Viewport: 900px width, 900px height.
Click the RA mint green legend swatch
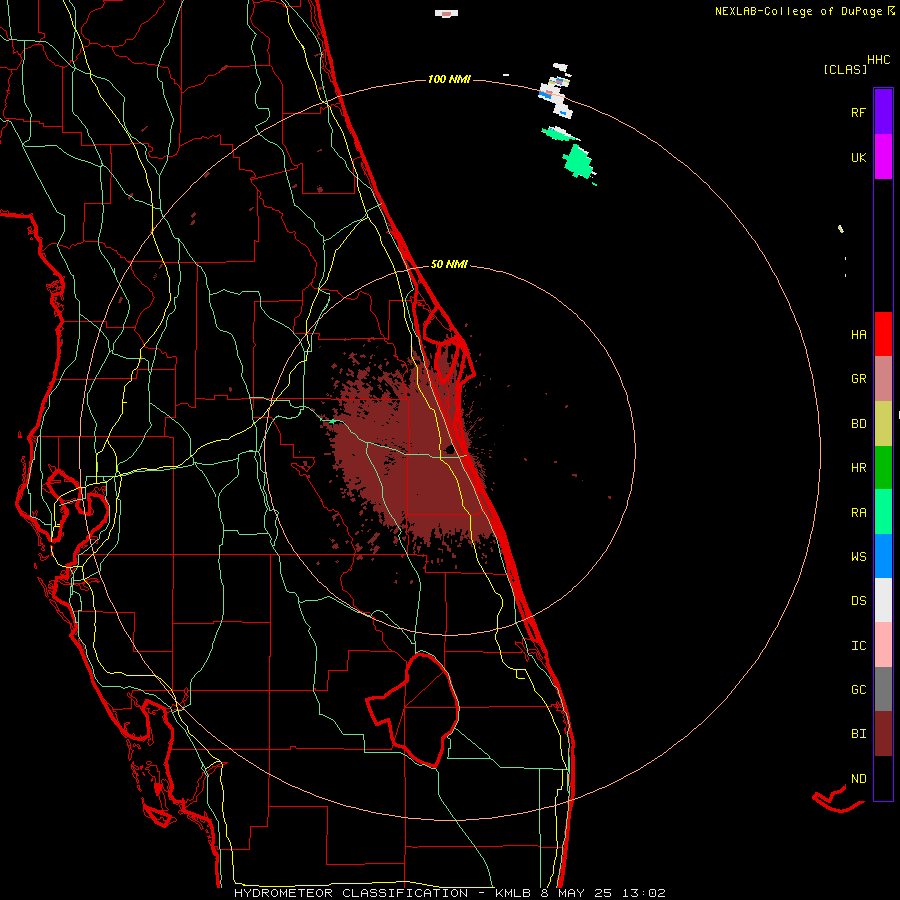click(883, 512)
